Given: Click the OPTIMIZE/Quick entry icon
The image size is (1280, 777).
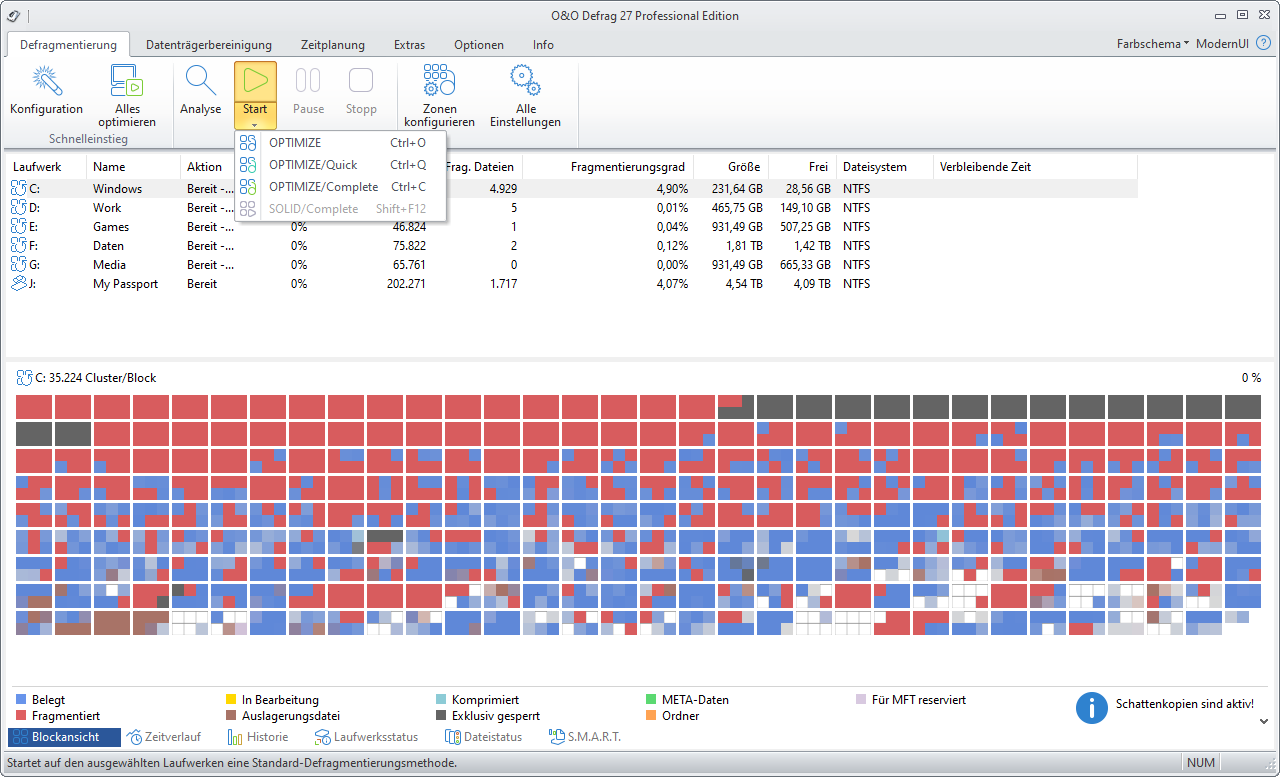Looking at the screenshot, I should tap(248, 165).
